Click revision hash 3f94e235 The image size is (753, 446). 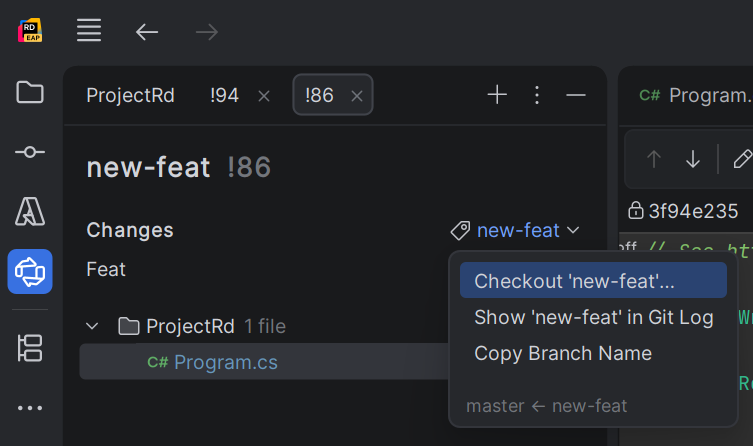693,211
